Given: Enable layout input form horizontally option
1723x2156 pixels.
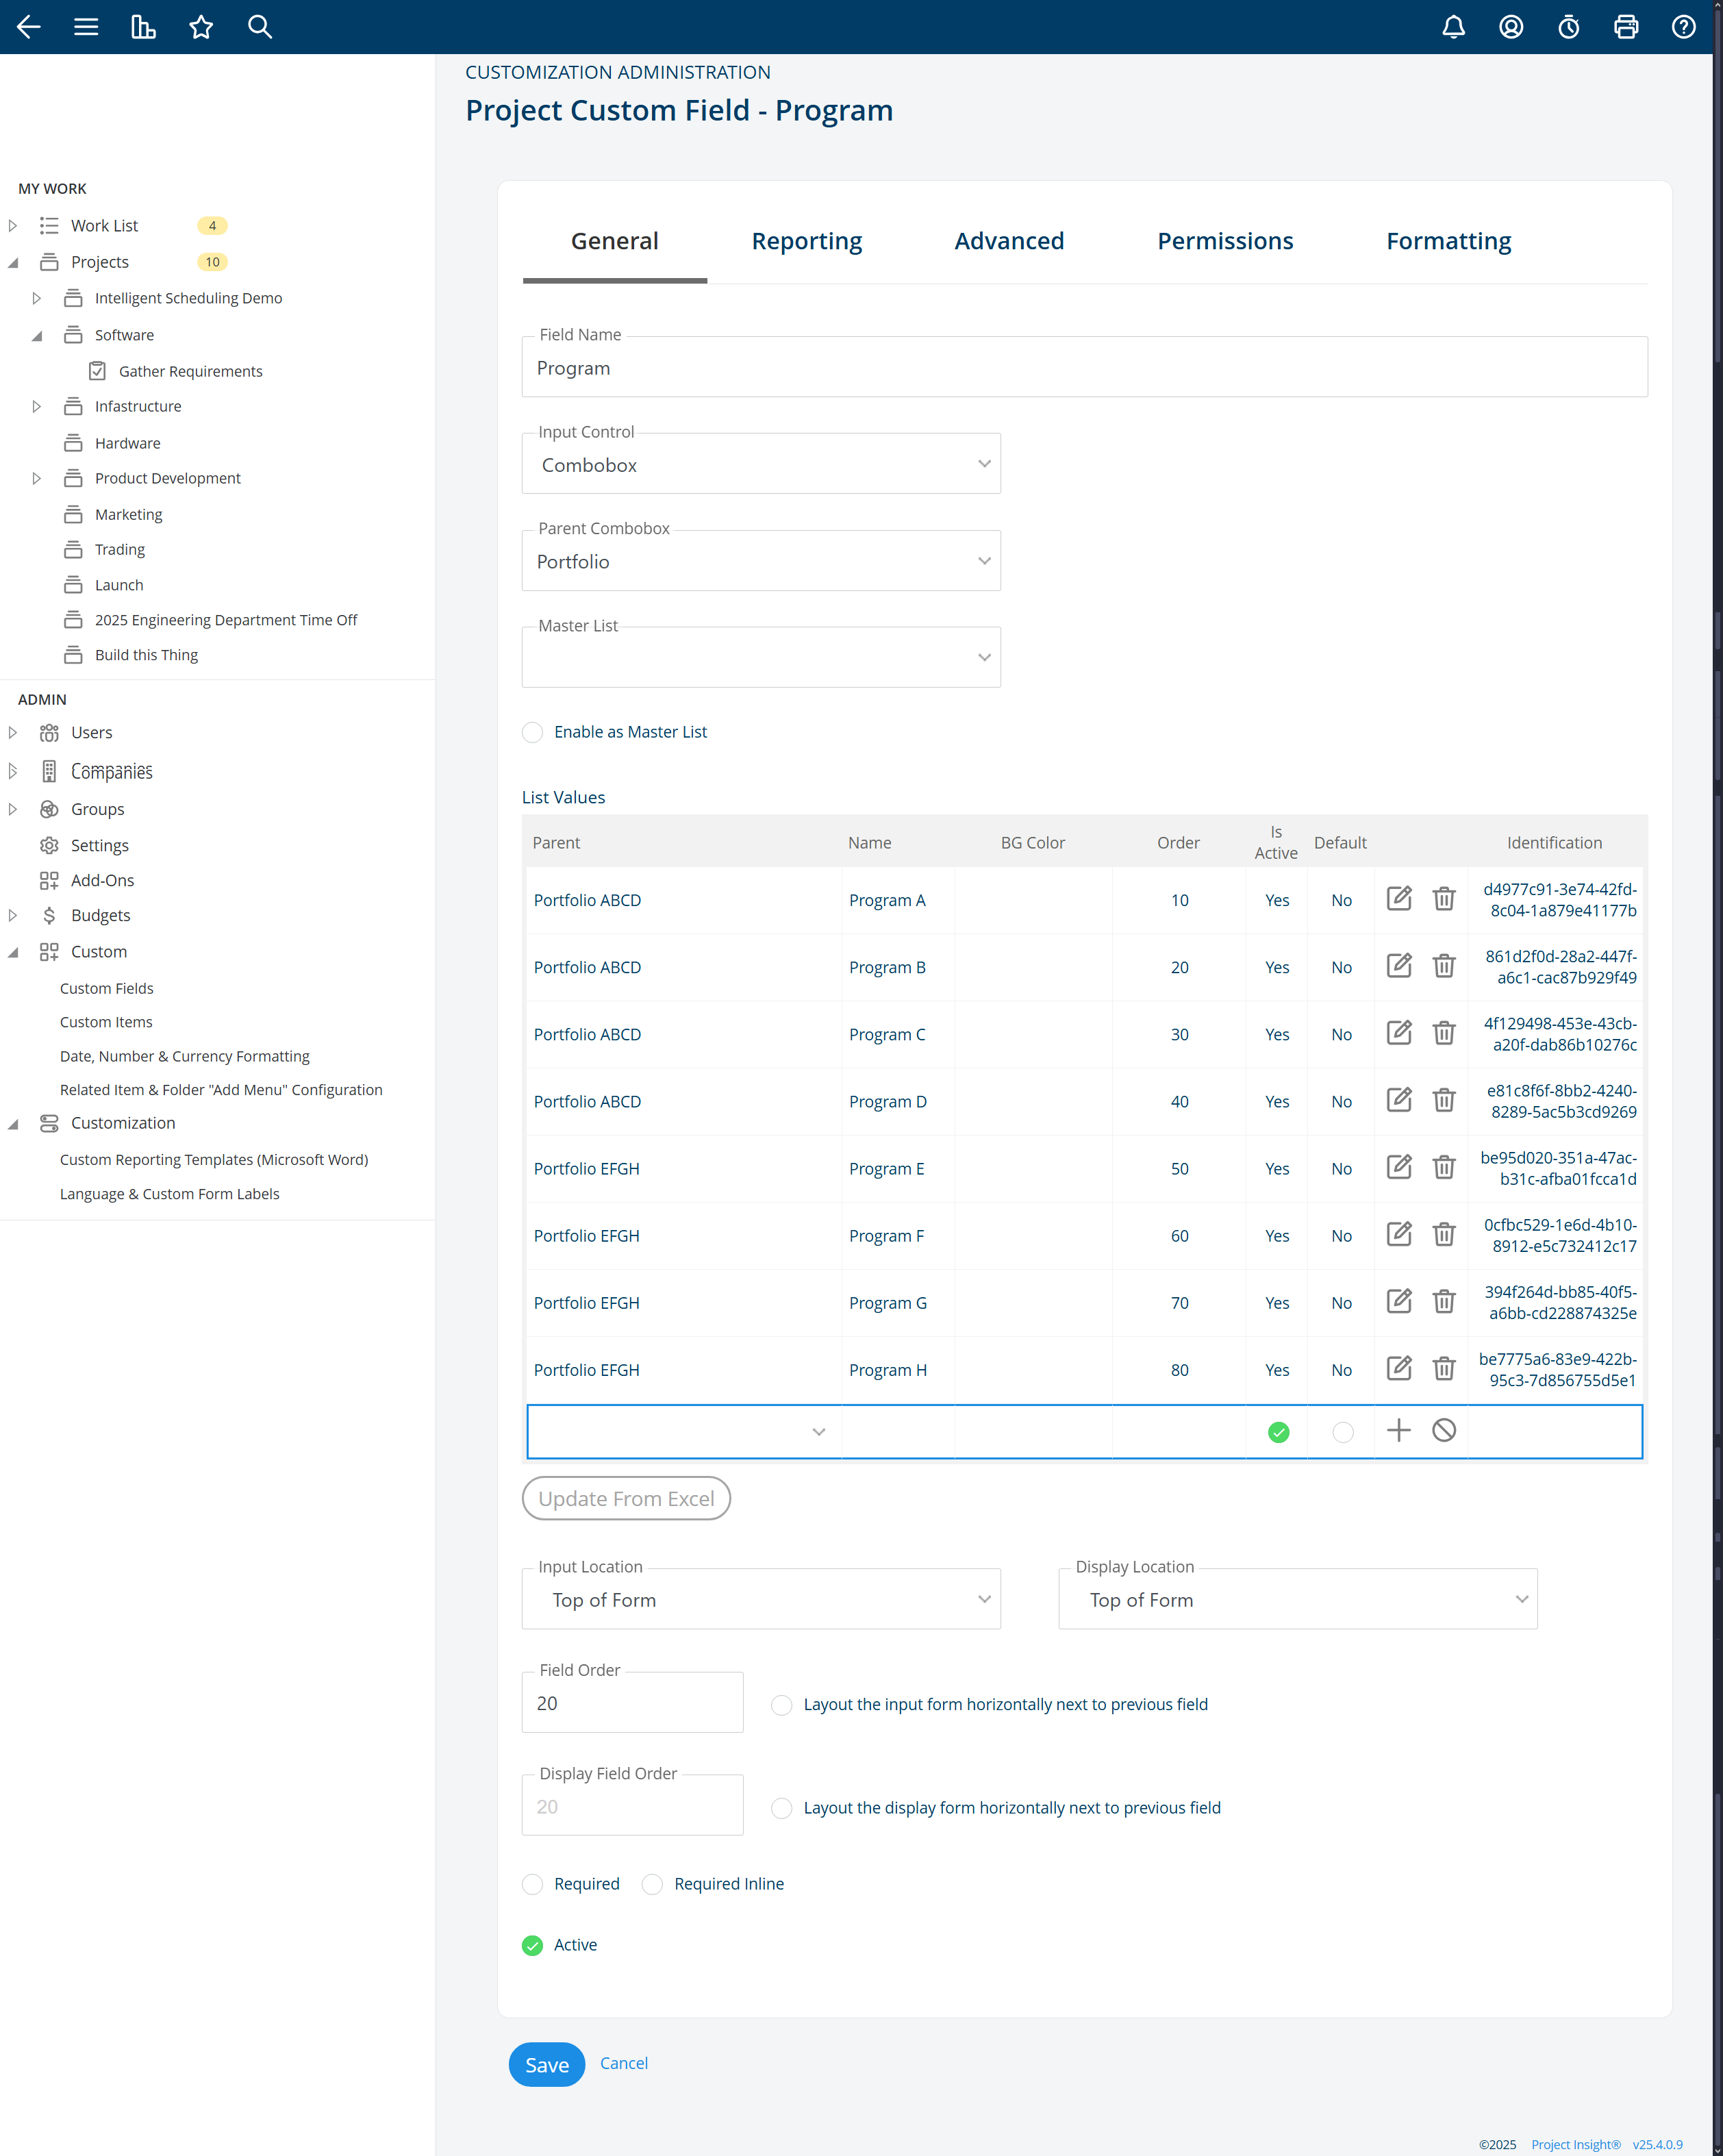Looking at the screenshot, I should click(x=782, y=1705).
